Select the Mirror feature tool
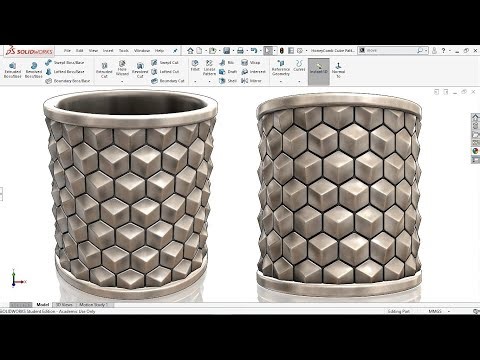480x360 pixels. (x=251, y=81)
